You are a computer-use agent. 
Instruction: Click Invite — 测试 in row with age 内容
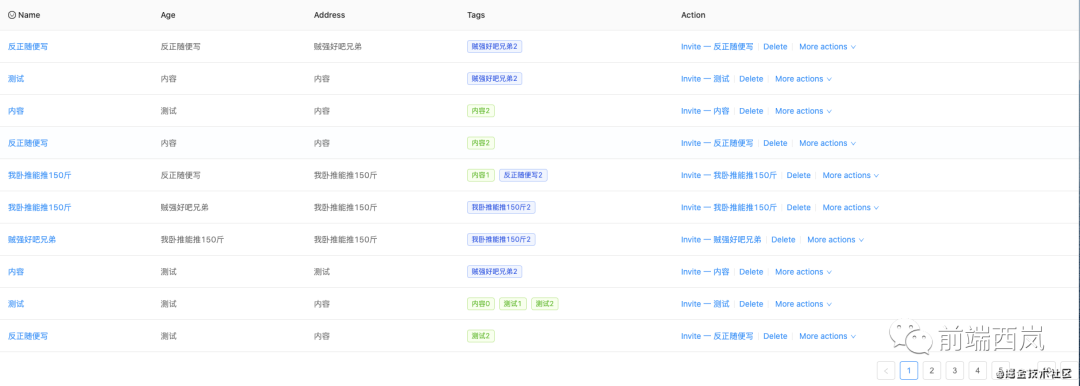pos(705,79)
